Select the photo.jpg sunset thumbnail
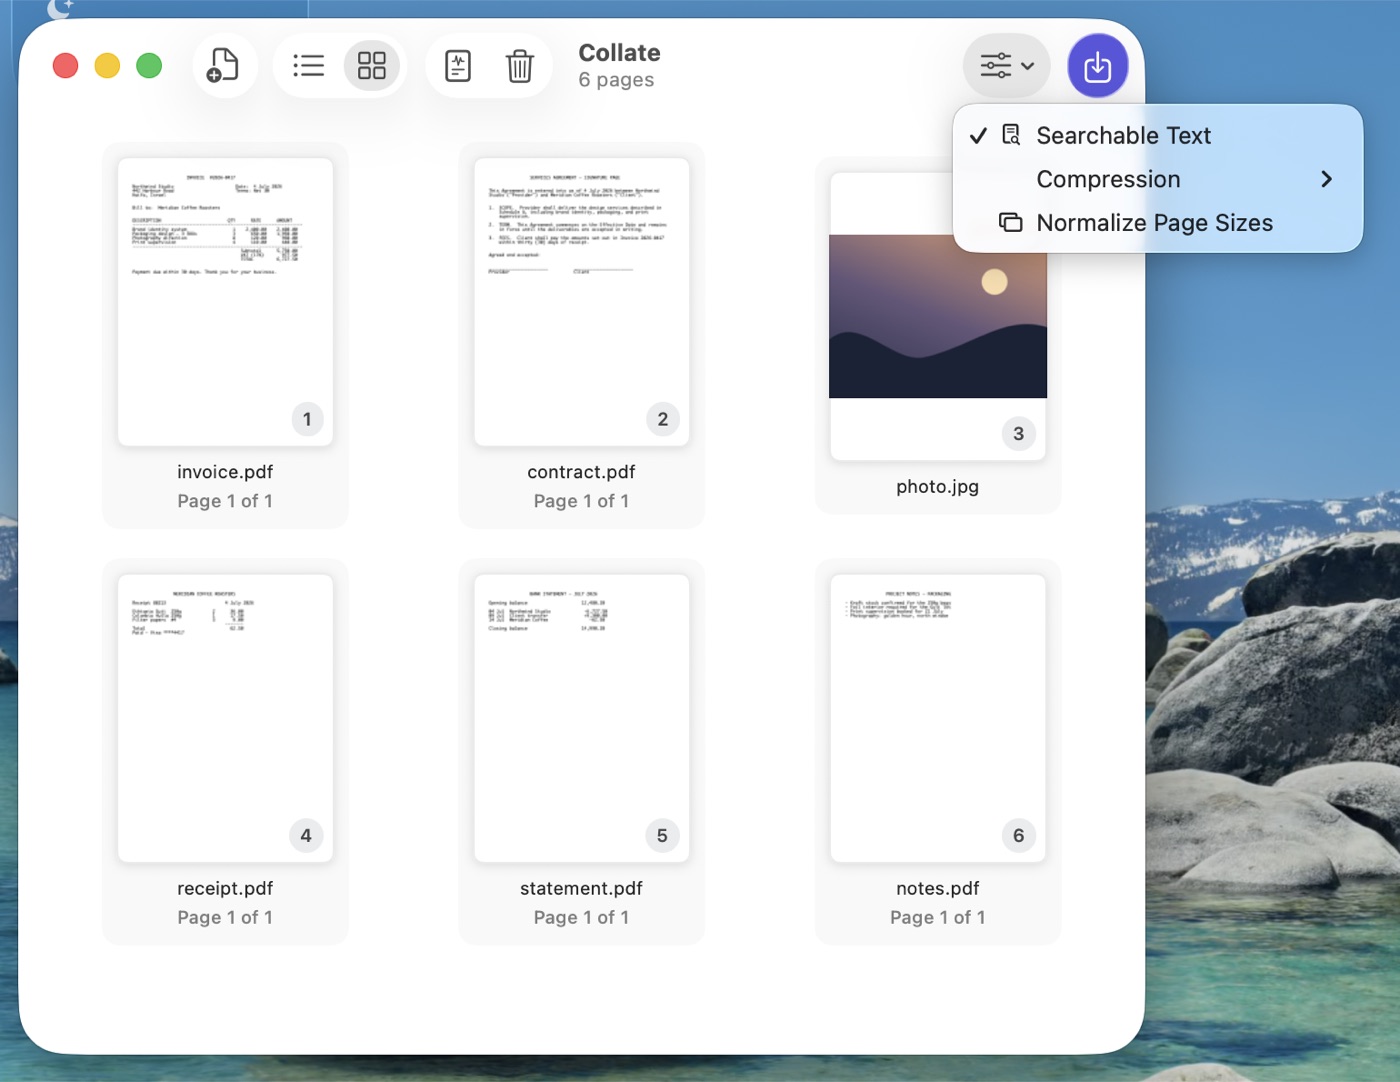The image size is (1400, 1082). click(x=938, y=316)
